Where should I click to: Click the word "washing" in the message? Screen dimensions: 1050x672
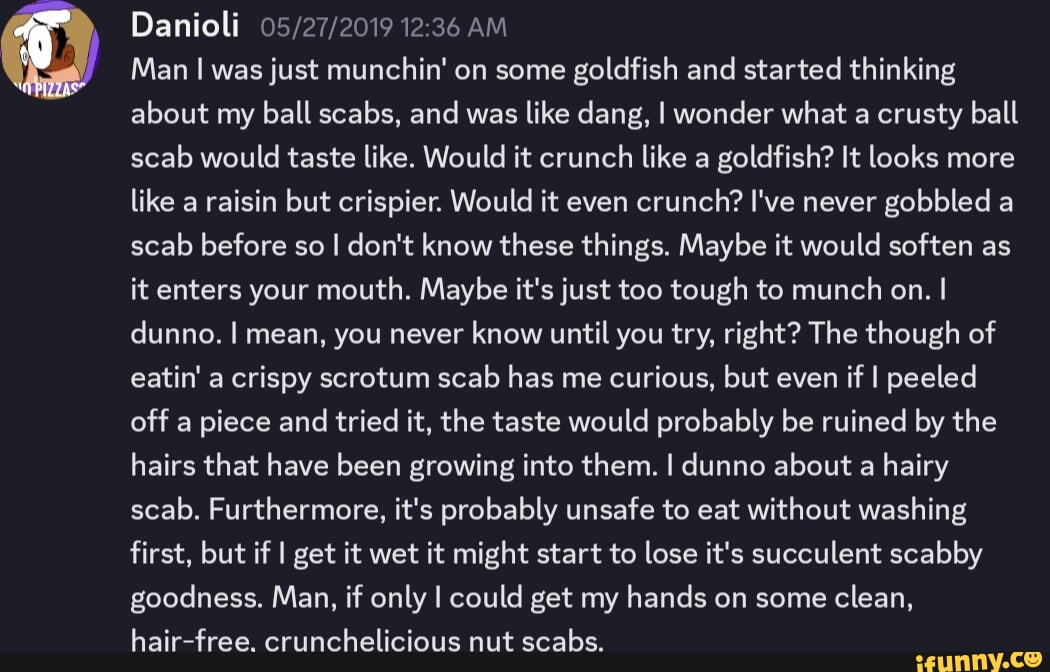point(907,510)
